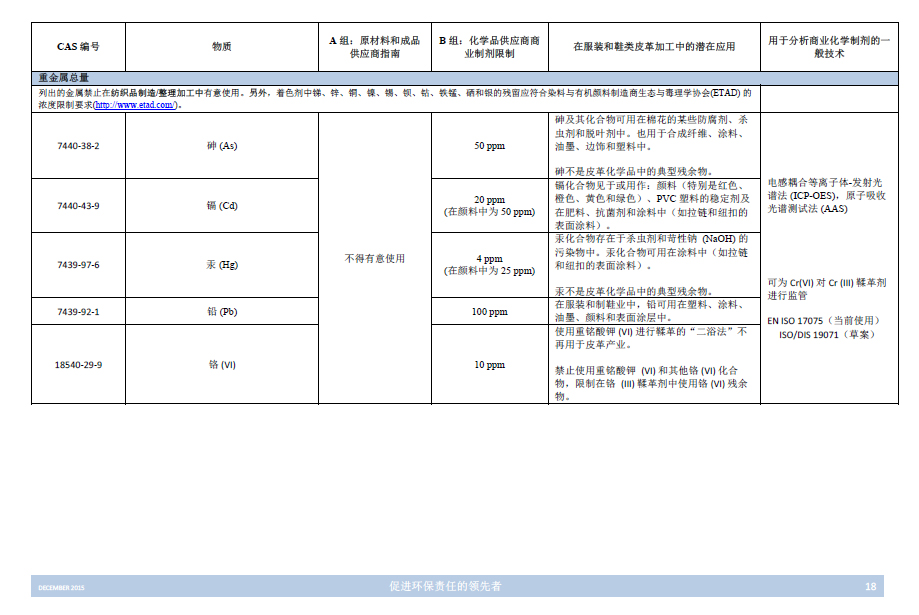
Task: Click CAS number 7440-43-9 cell
Action: 78,205
